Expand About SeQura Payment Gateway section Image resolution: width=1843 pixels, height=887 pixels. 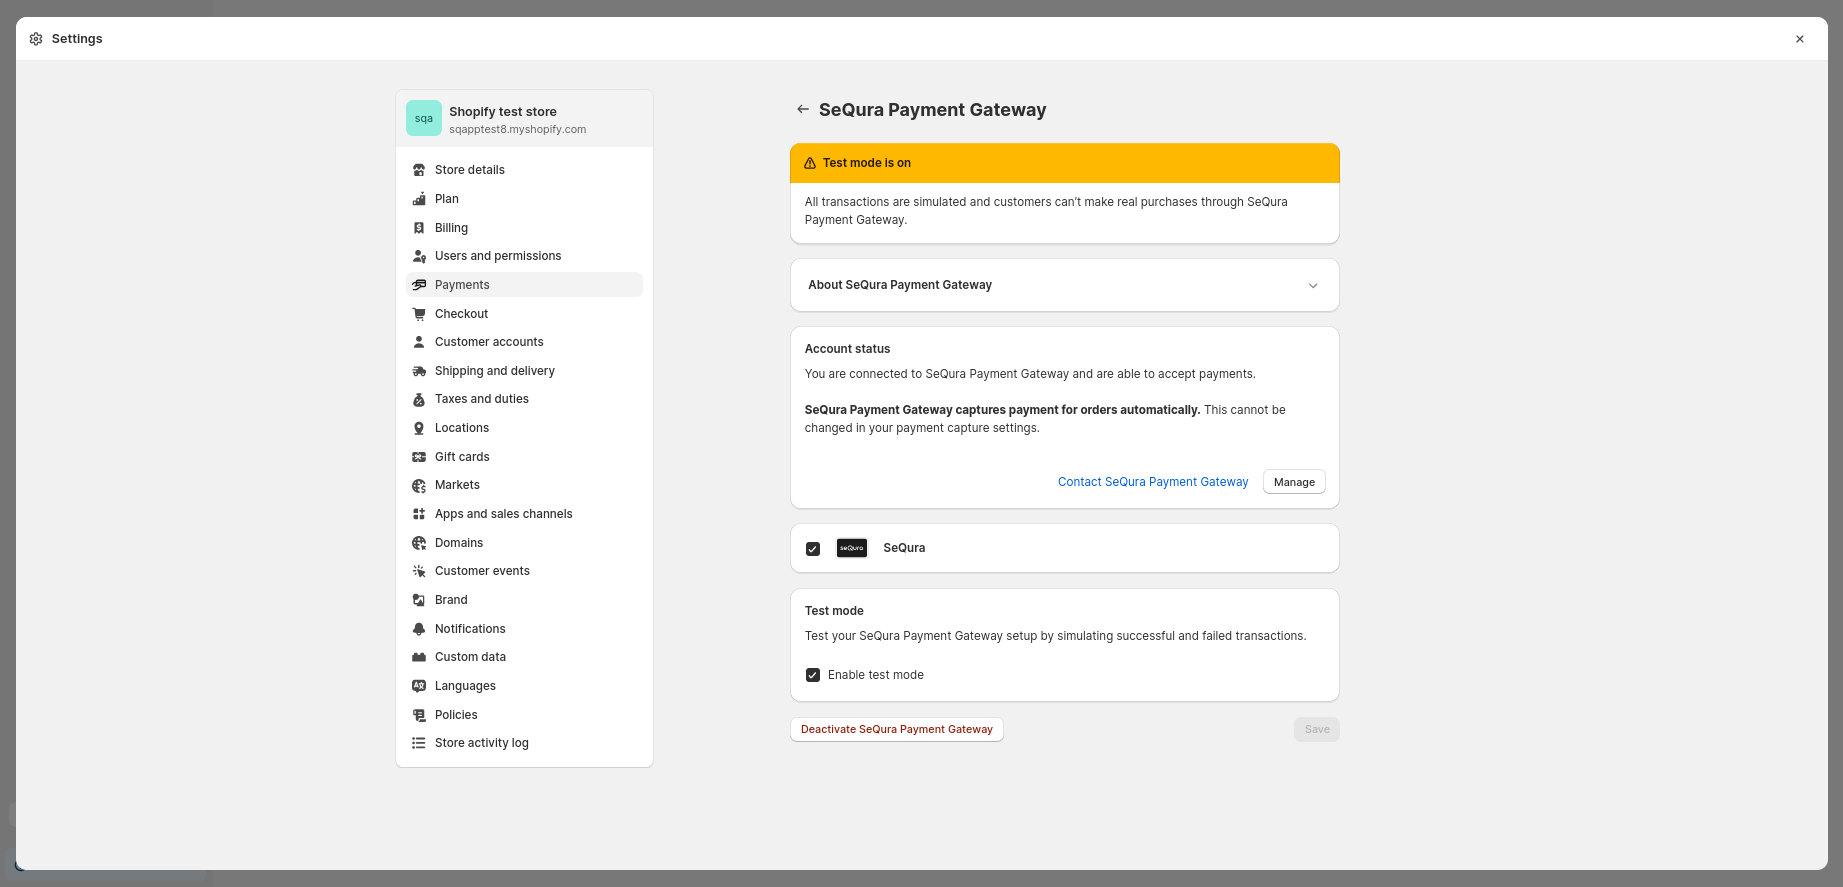pyautogui.click(x=1064, y=285)
